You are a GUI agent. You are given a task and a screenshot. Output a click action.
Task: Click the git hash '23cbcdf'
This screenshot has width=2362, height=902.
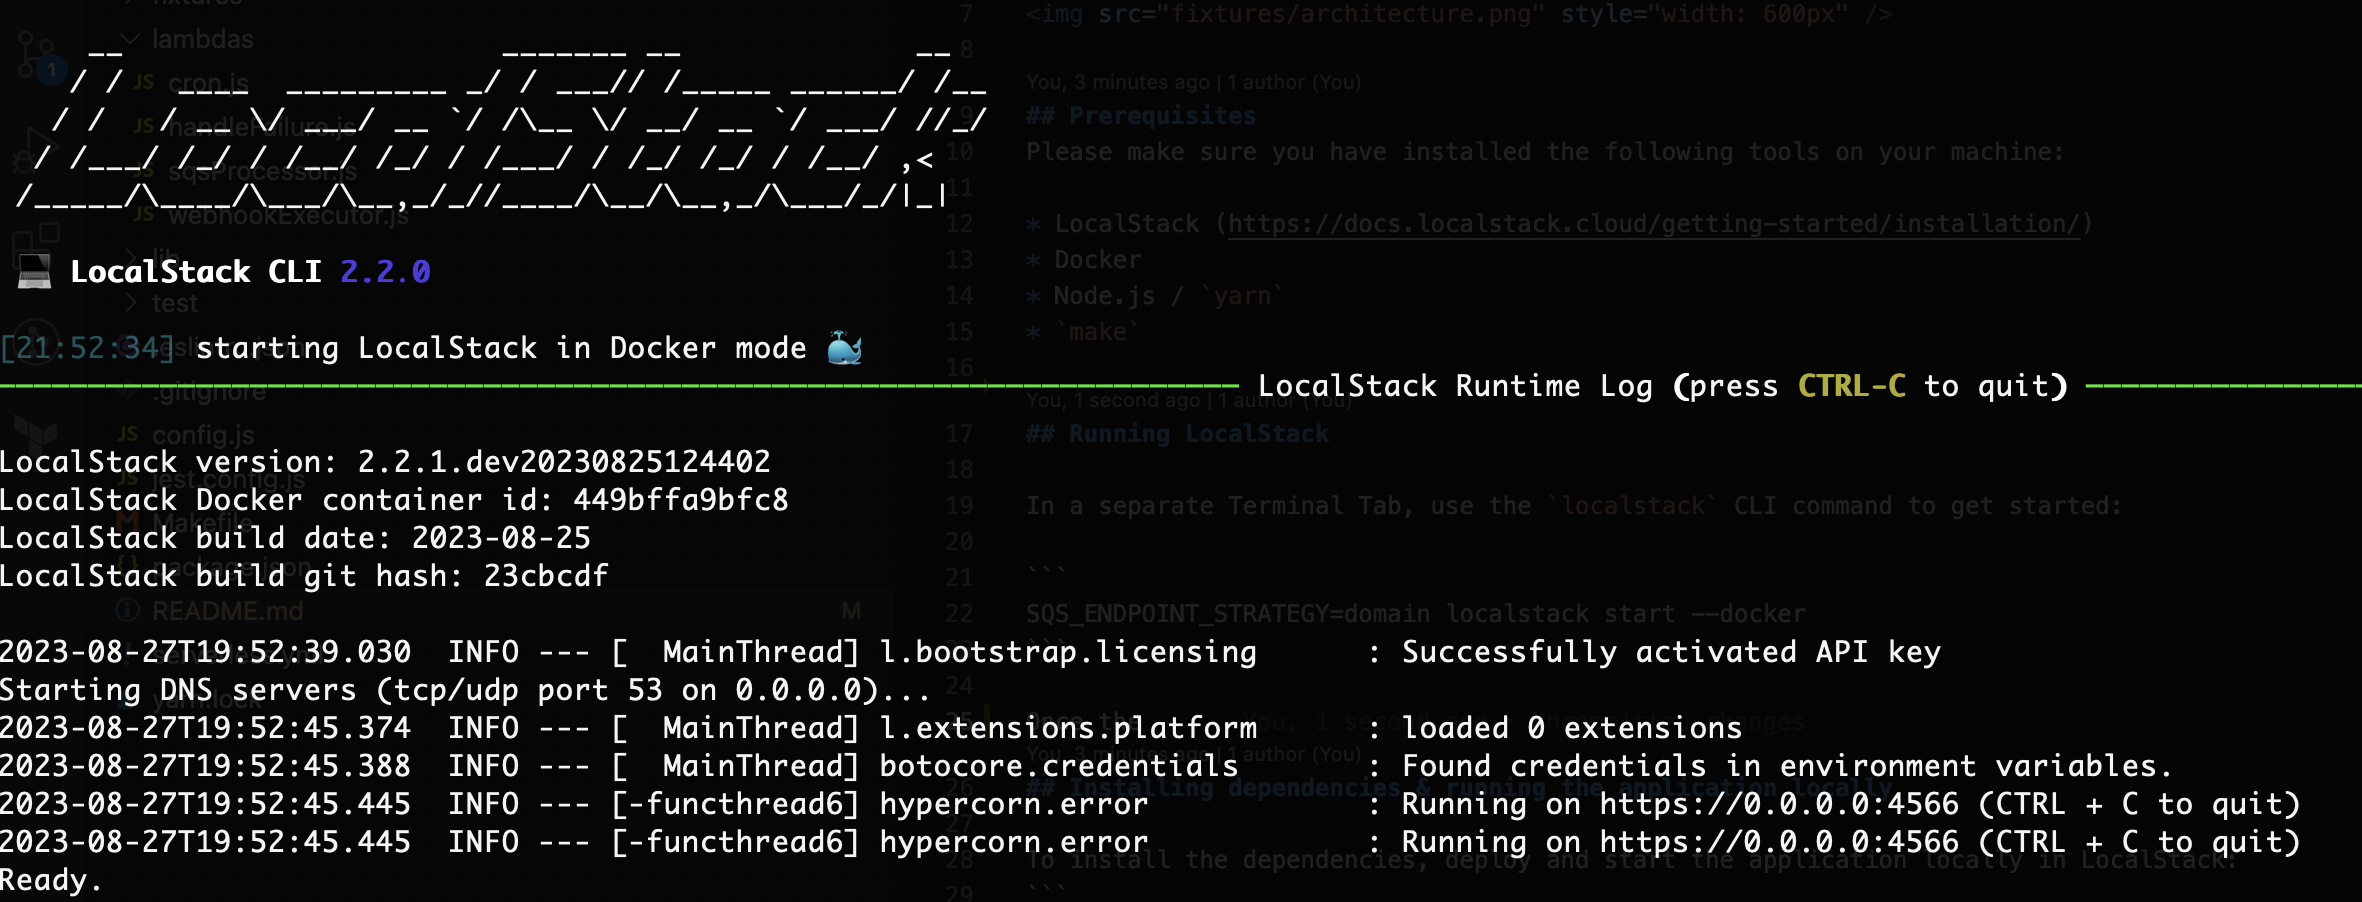546,576
